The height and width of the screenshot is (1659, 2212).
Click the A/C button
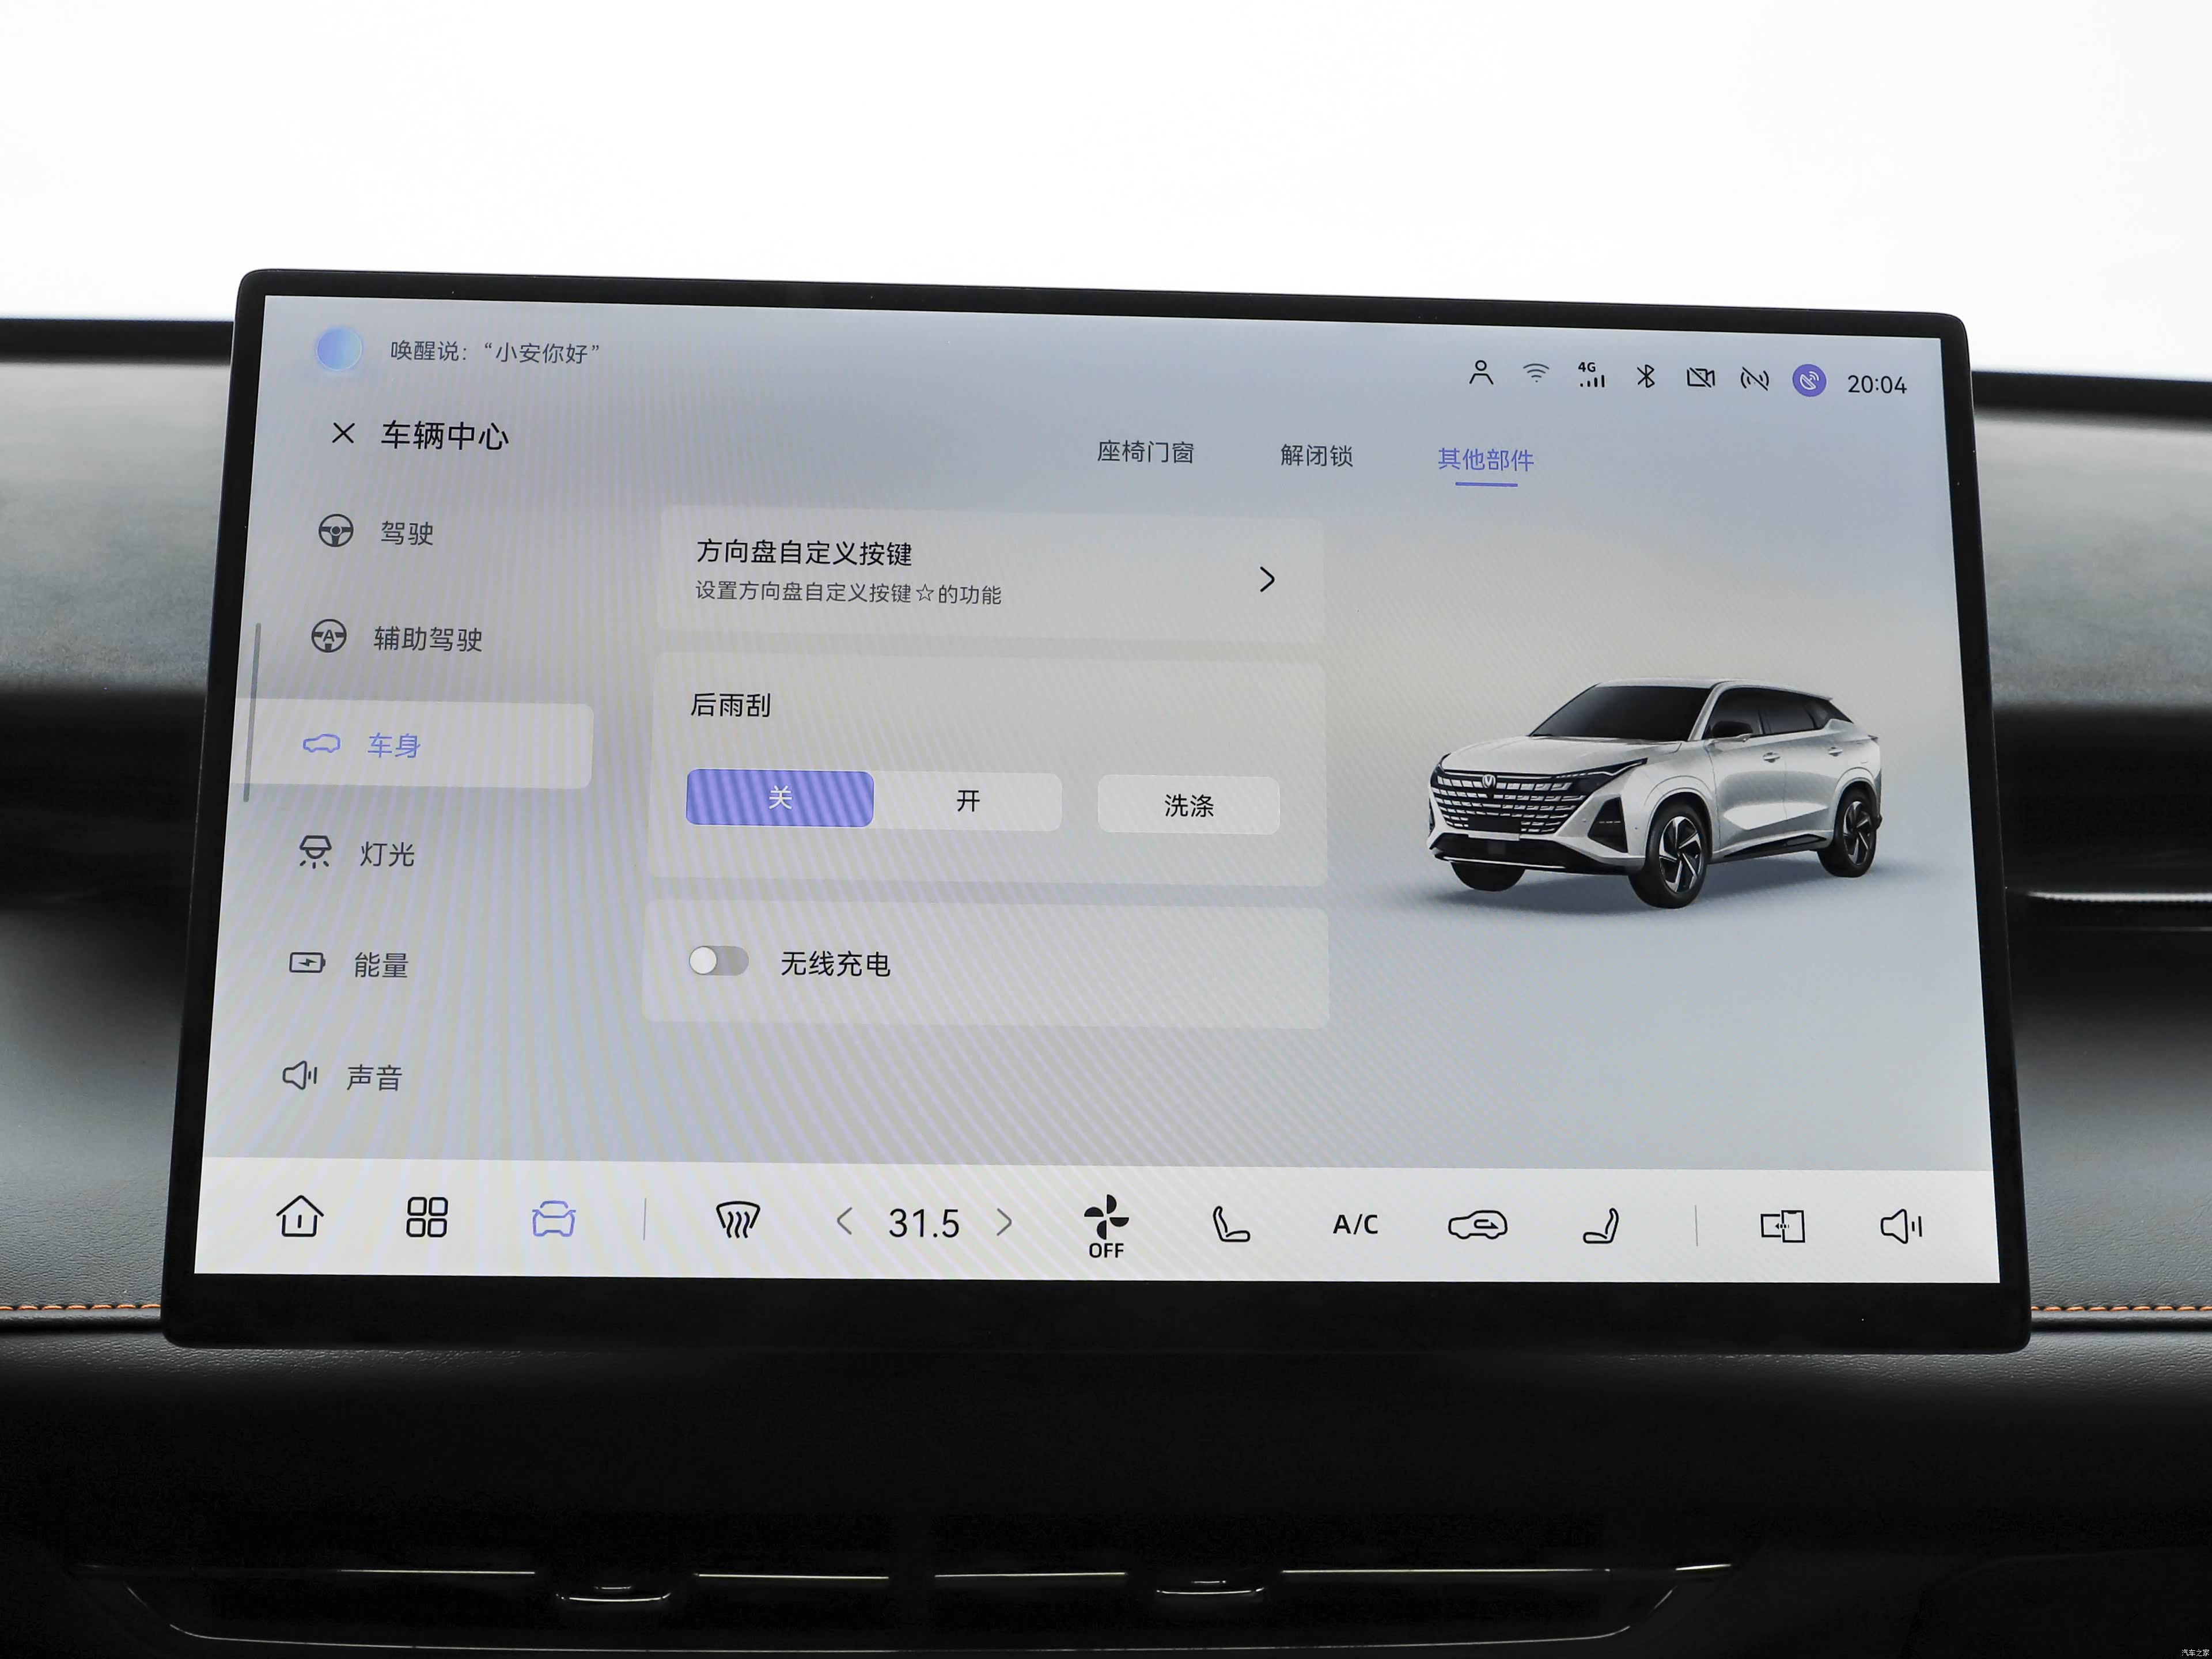pos(1355,1224)
